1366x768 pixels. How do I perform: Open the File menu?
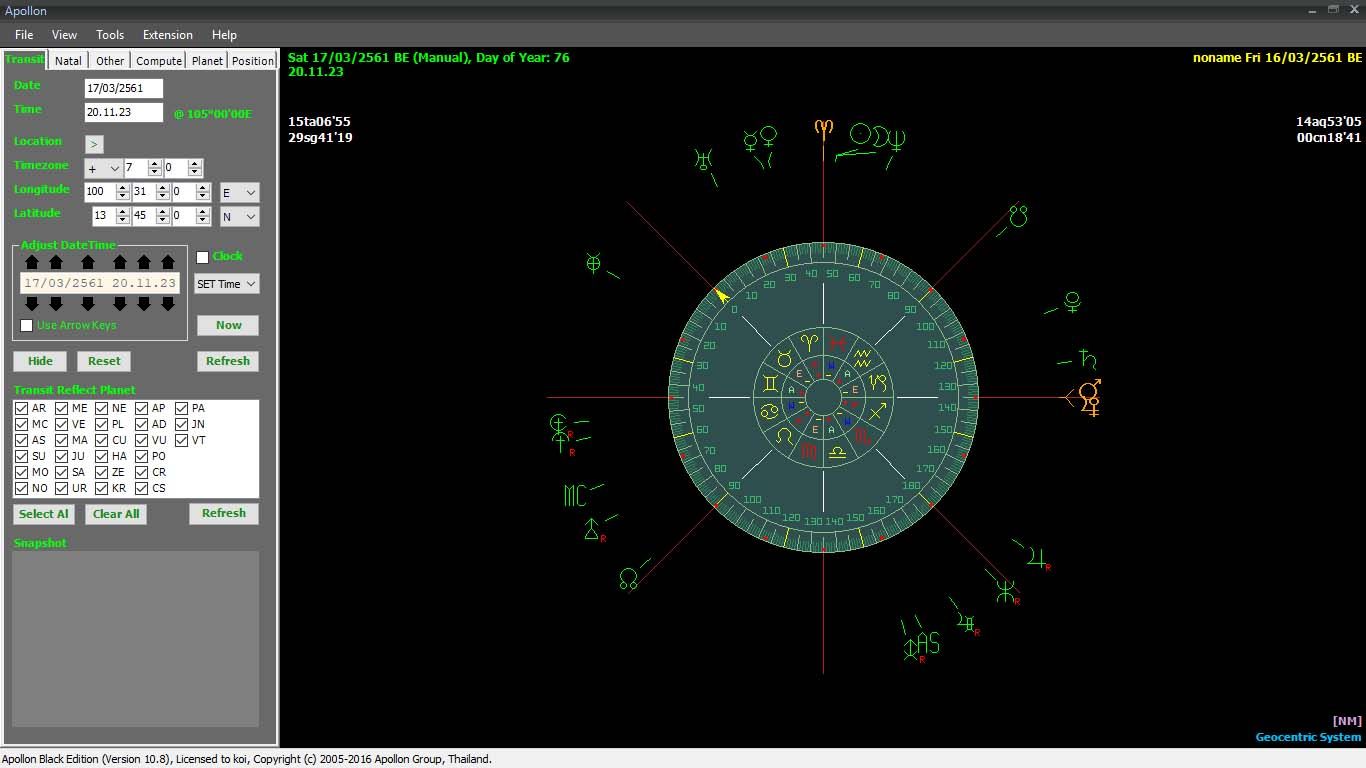pos(24,35)
